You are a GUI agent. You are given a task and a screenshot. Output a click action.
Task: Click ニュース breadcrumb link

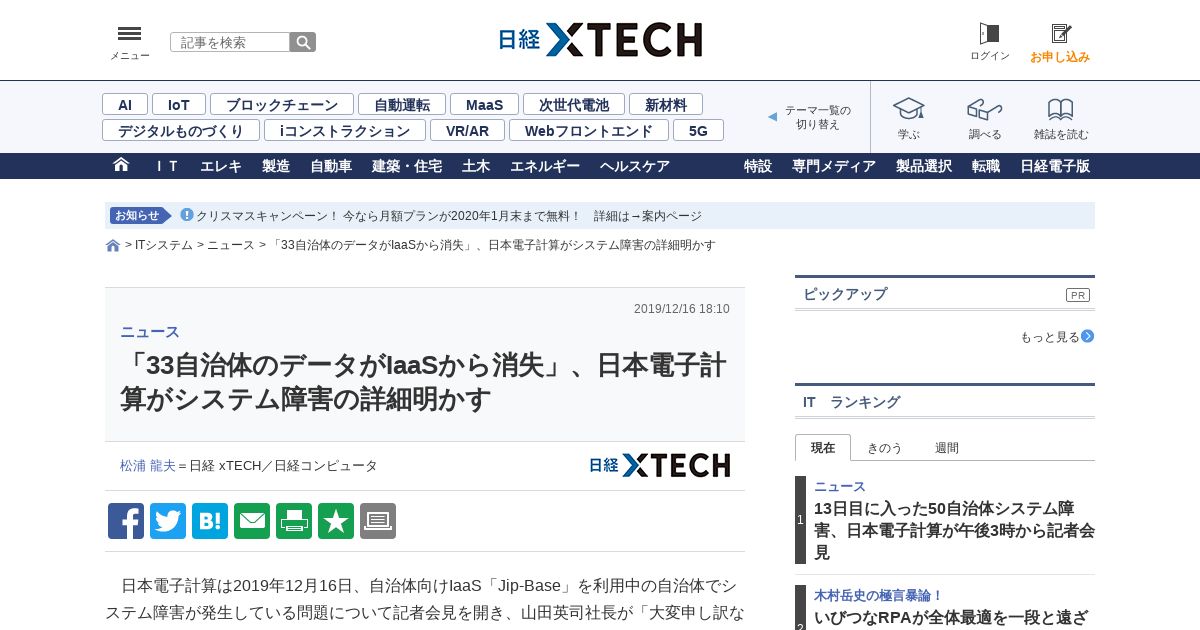[x=231, y=245]
